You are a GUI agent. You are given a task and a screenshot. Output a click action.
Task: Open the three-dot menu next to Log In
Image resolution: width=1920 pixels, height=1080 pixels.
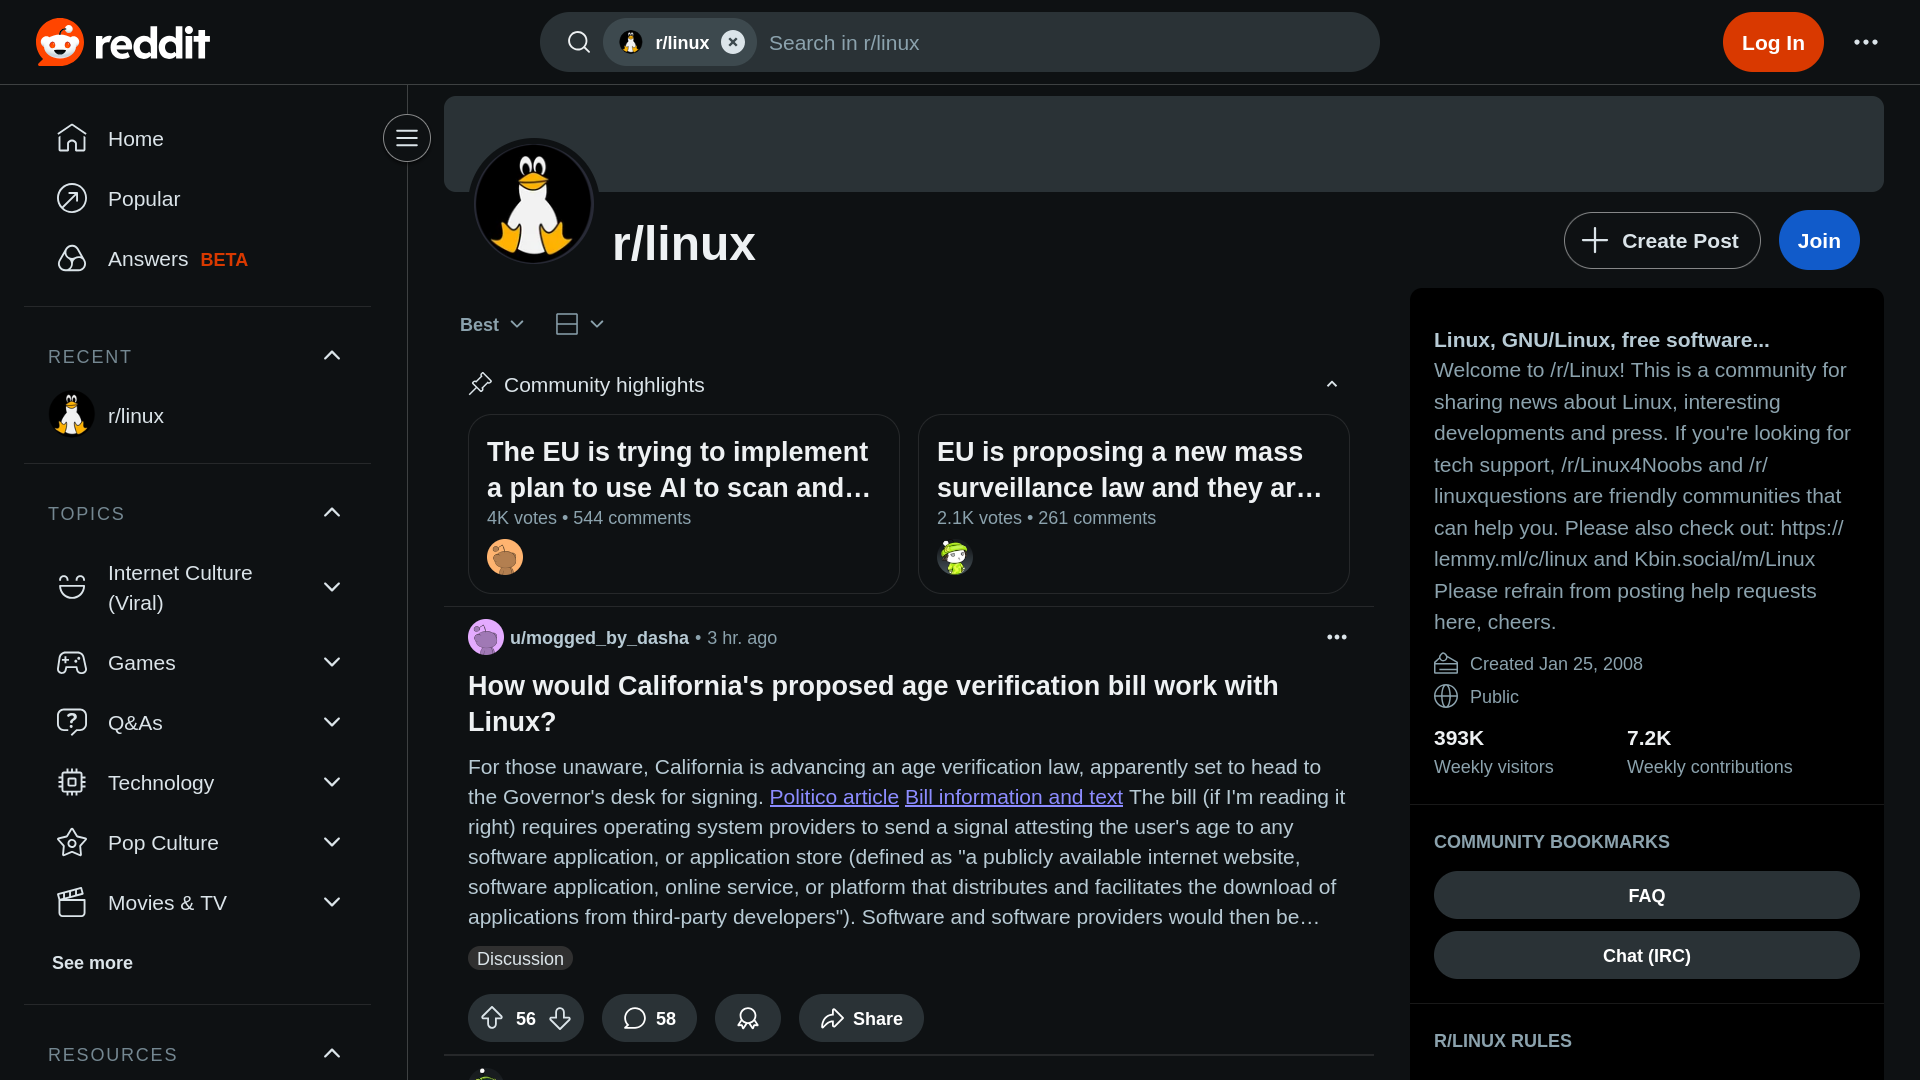(x=1865, y=42)
